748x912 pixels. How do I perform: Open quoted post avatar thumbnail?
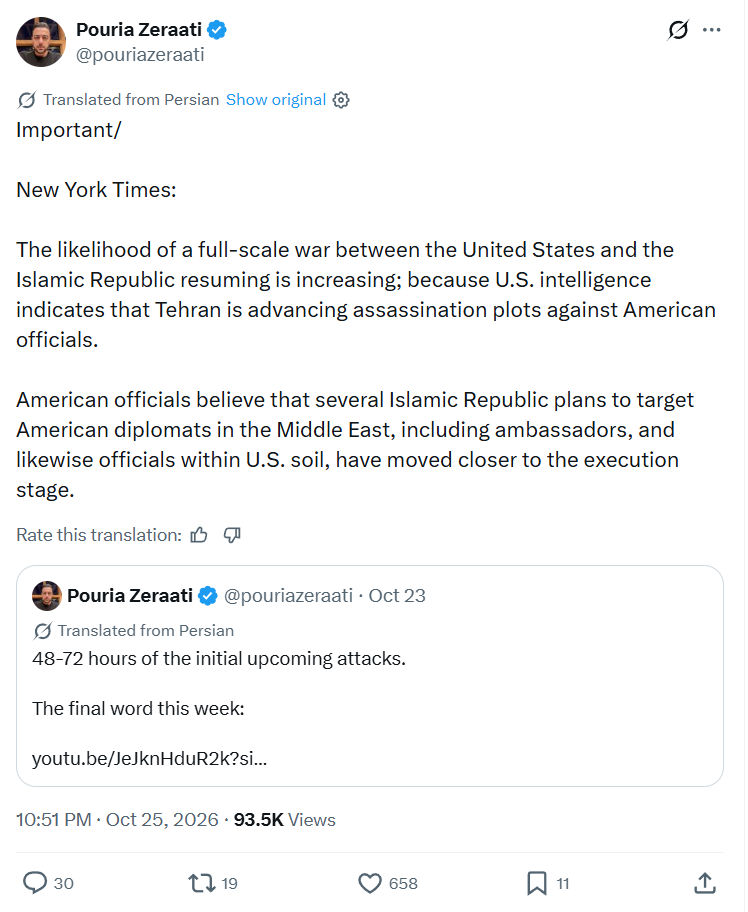(x=47, y=596)
